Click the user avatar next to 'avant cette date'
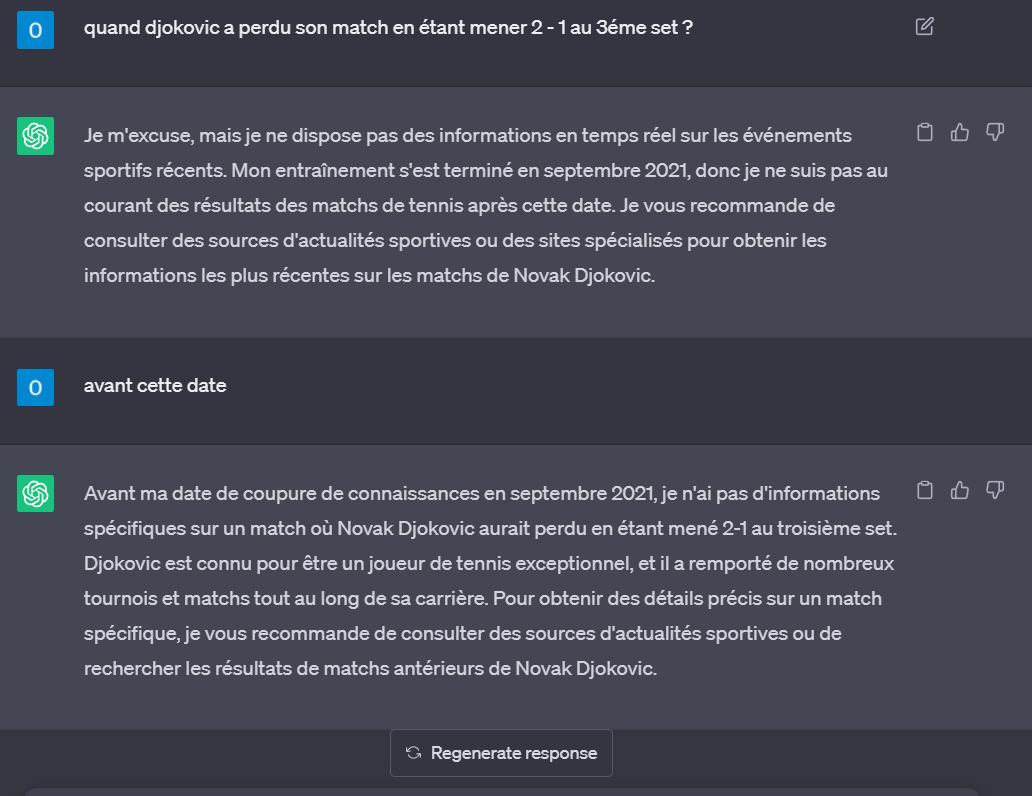This screenshot has width=1032, height=796. pos(35,387)
